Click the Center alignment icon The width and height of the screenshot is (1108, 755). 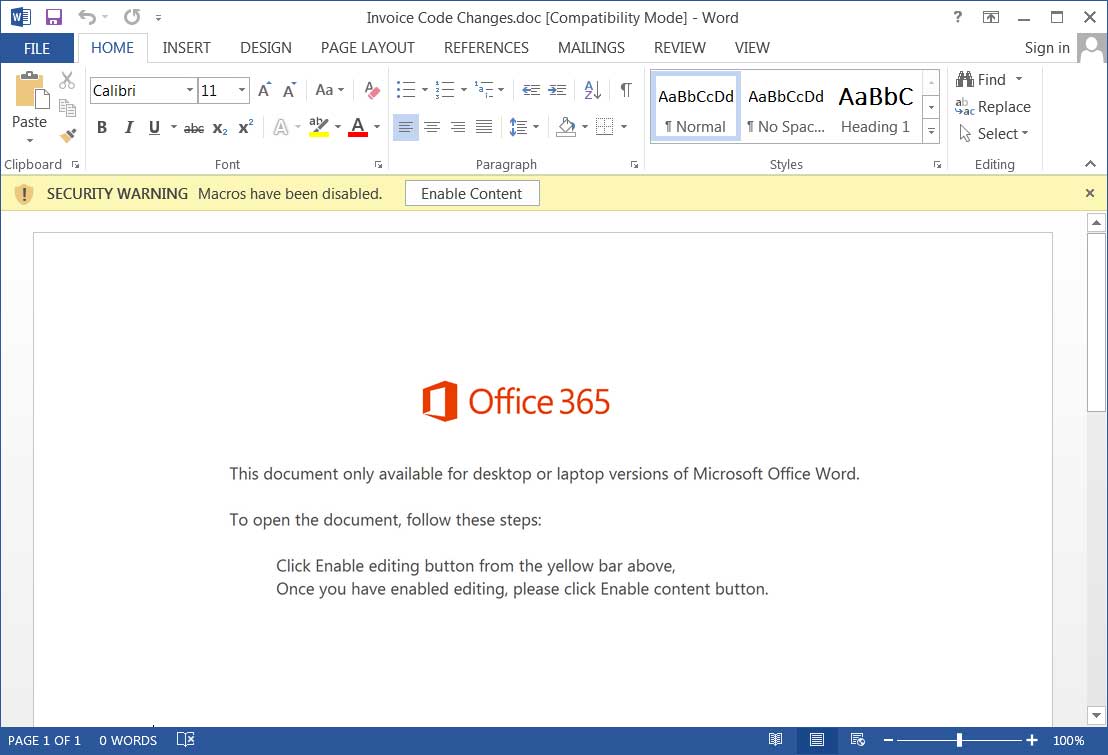[432, 127]
